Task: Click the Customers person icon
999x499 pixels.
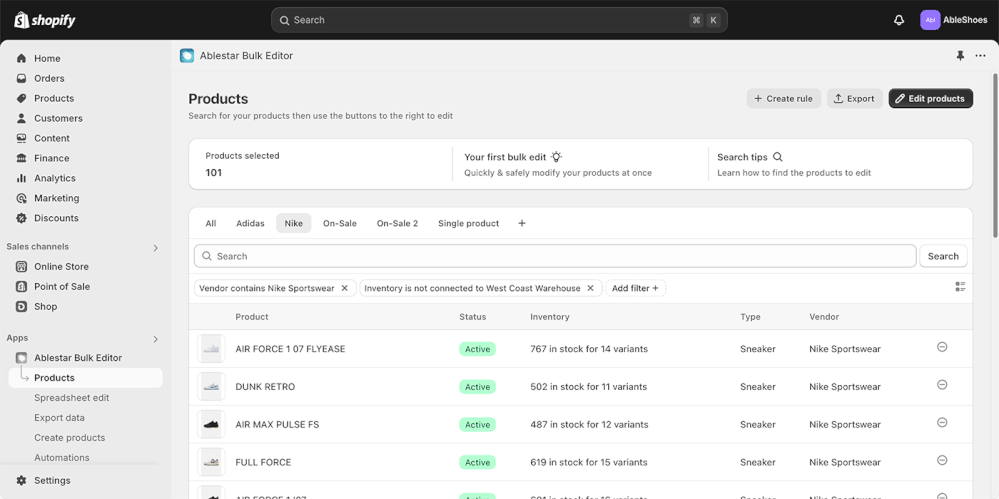Action: click(22, 118)
